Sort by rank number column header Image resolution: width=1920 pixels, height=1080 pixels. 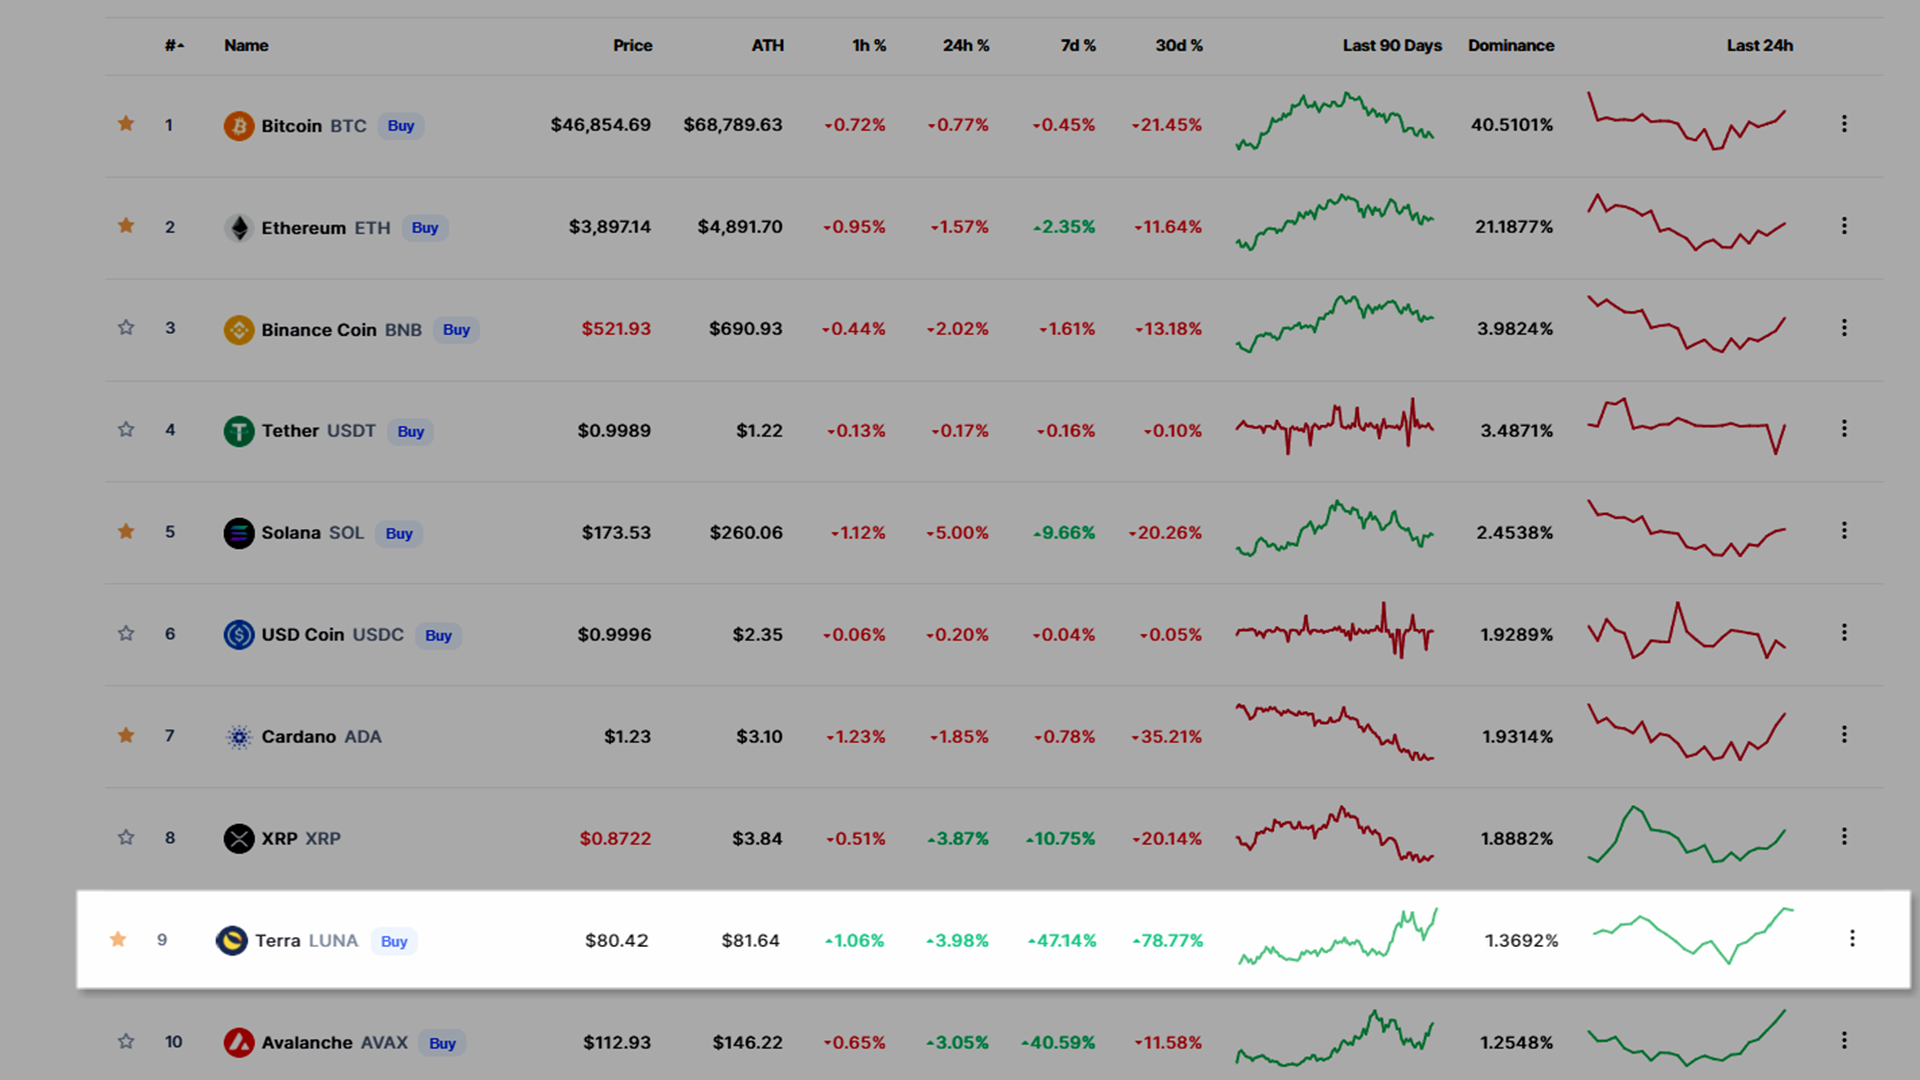coord(174,46)
